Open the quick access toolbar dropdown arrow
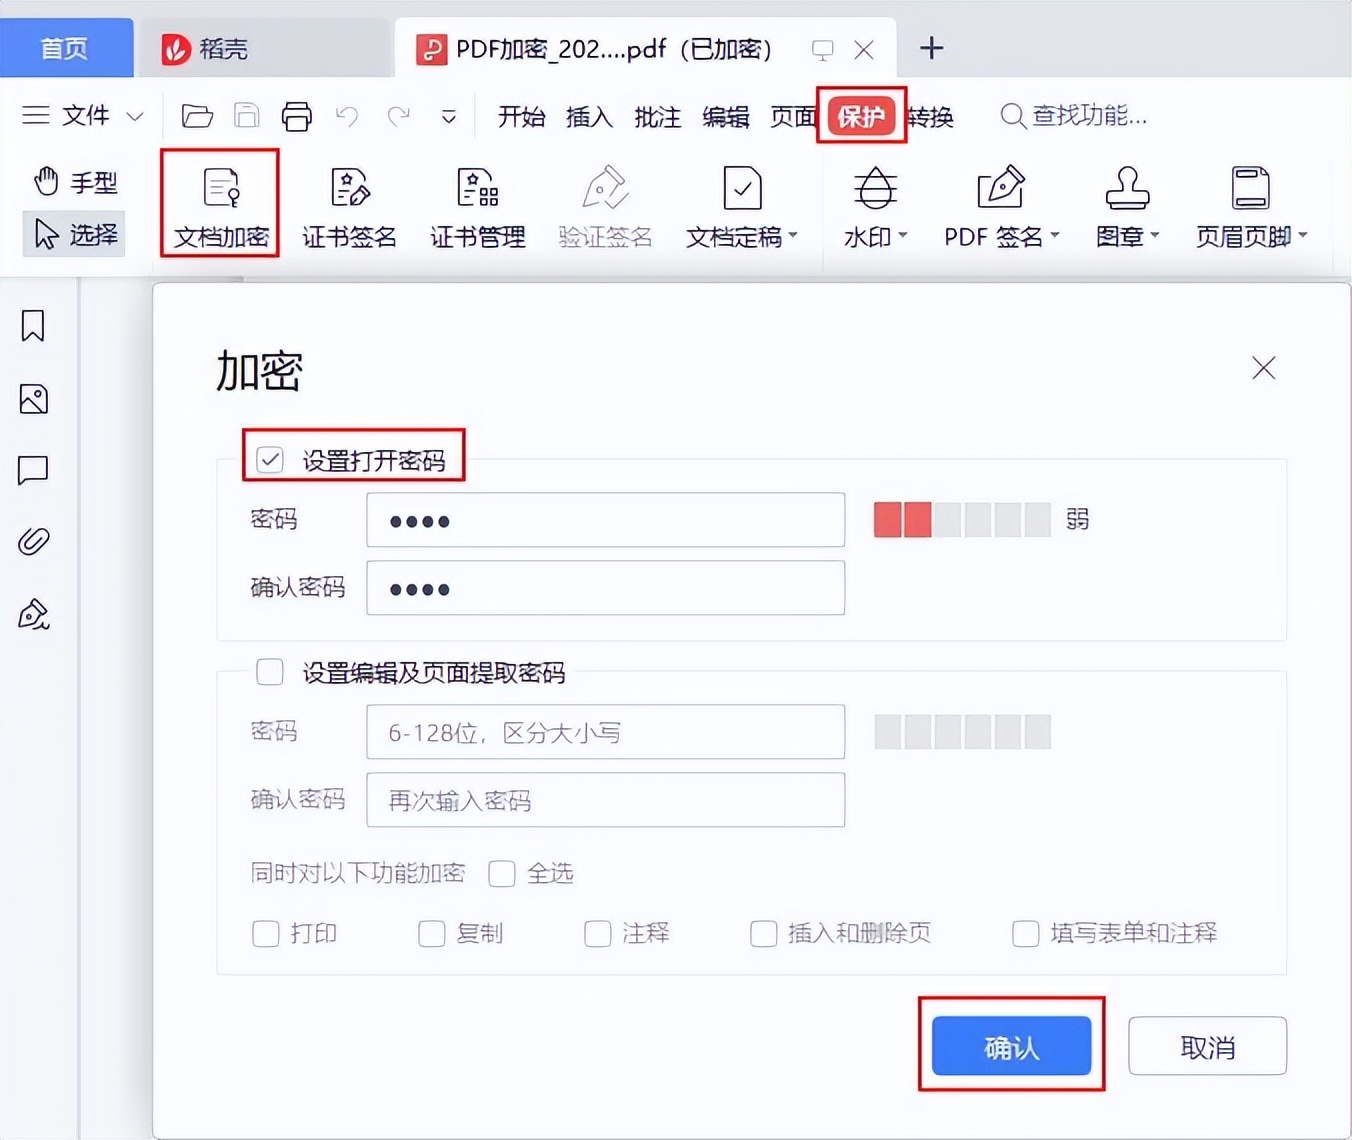 pyautogui.click(x=449, y=117)
